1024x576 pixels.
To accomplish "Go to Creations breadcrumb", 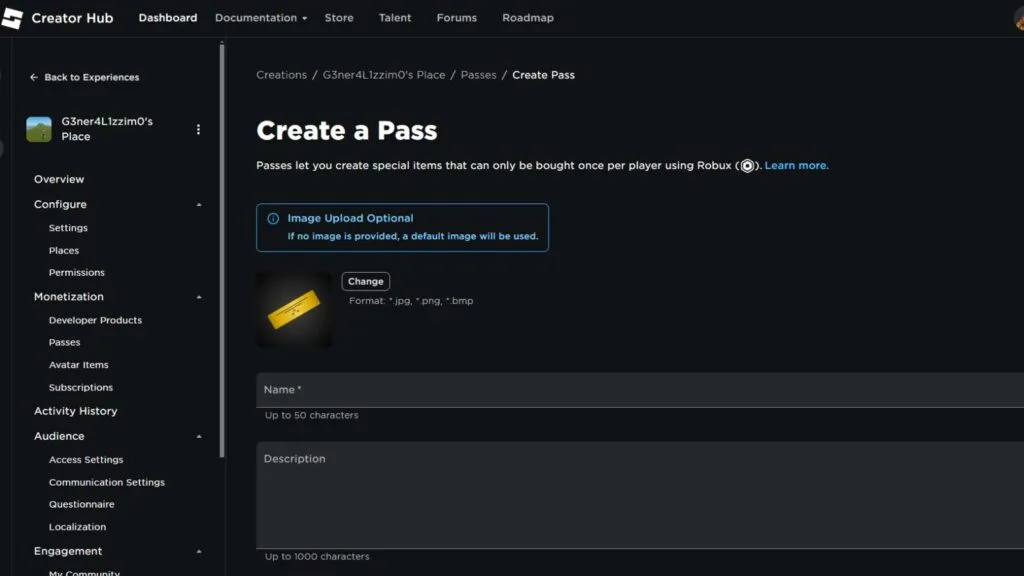I will (281, 75).
